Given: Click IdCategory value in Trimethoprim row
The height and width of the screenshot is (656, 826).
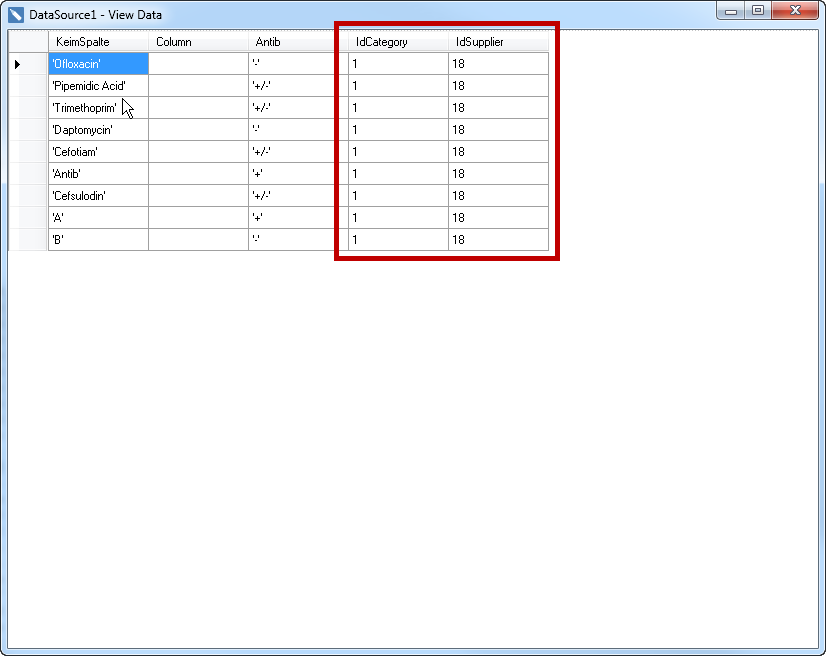Looking at the screenshot, I should click(x=399, y=108).
